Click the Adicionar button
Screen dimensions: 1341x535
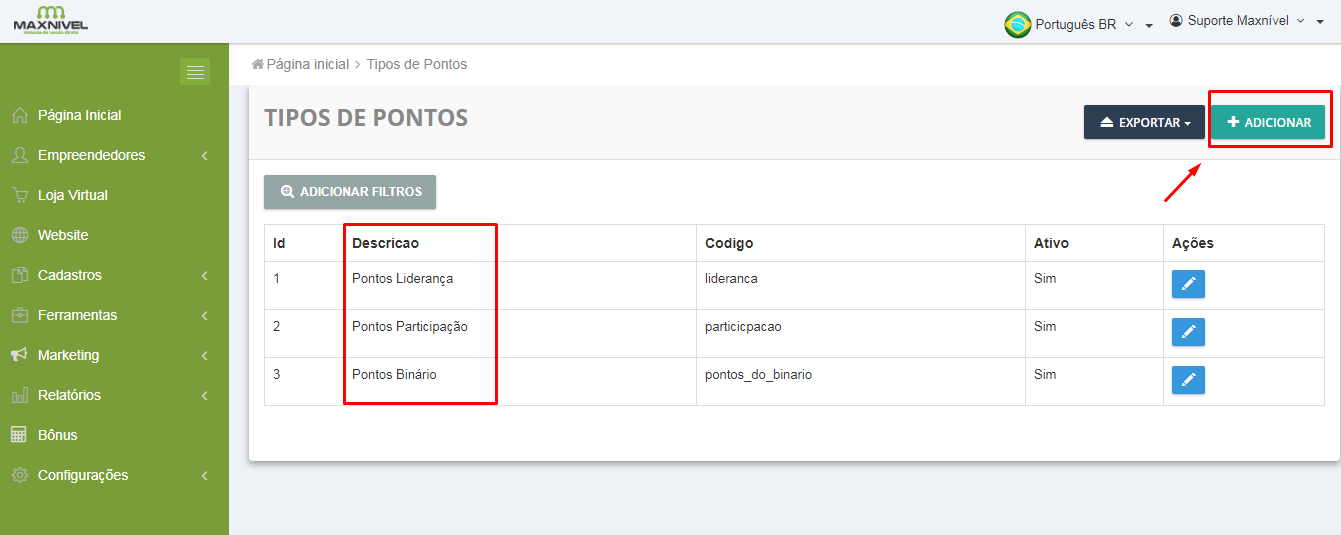tap(1268, 123)
